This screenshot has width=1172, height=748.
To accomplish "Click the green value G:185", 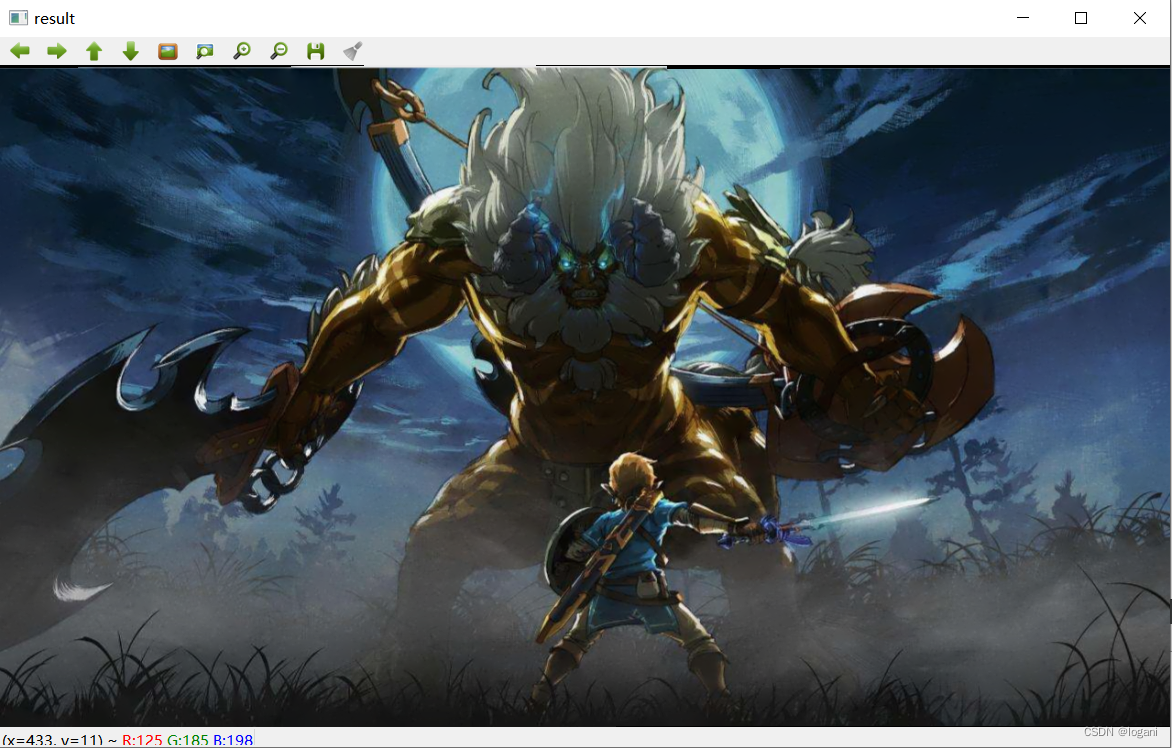I will point(188,740).
